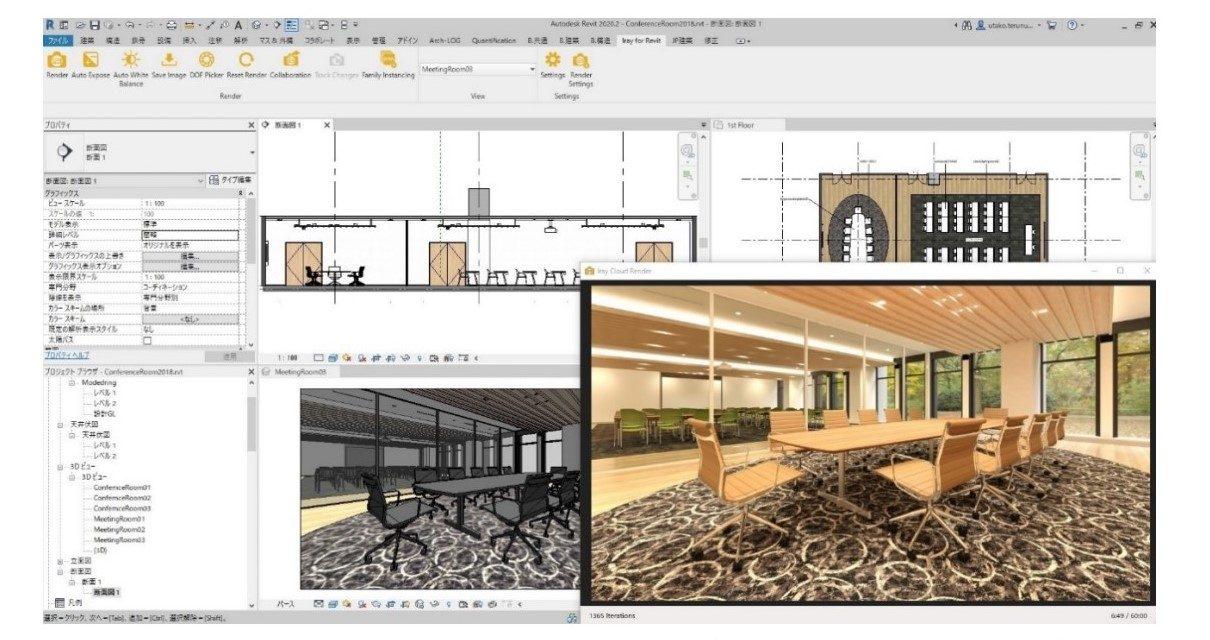Select MeetingRoom02 in the Project Browser
Viewport: 1210px width, 640px height.
(119, 529)
